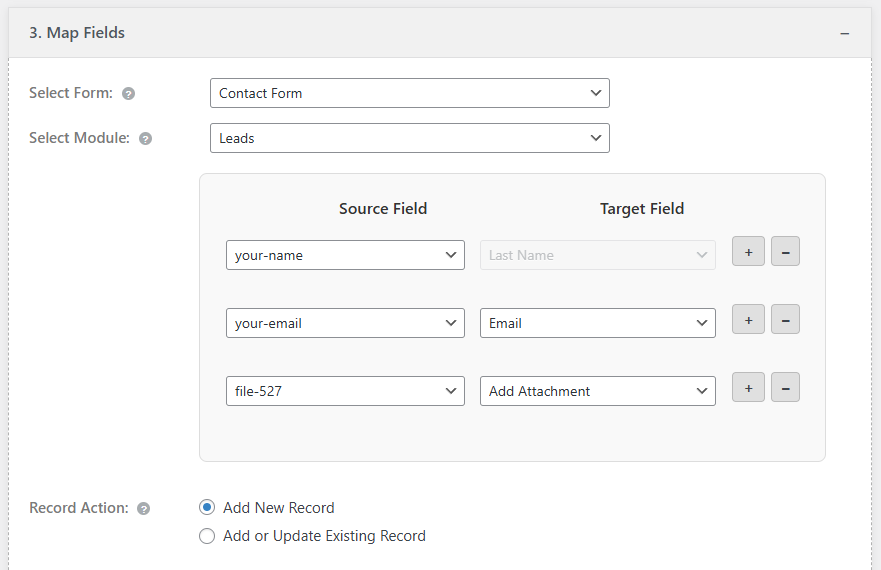Click help icon beside Select Form
Image resolution: width=881 pixels, height=570 pixels.
128,94
